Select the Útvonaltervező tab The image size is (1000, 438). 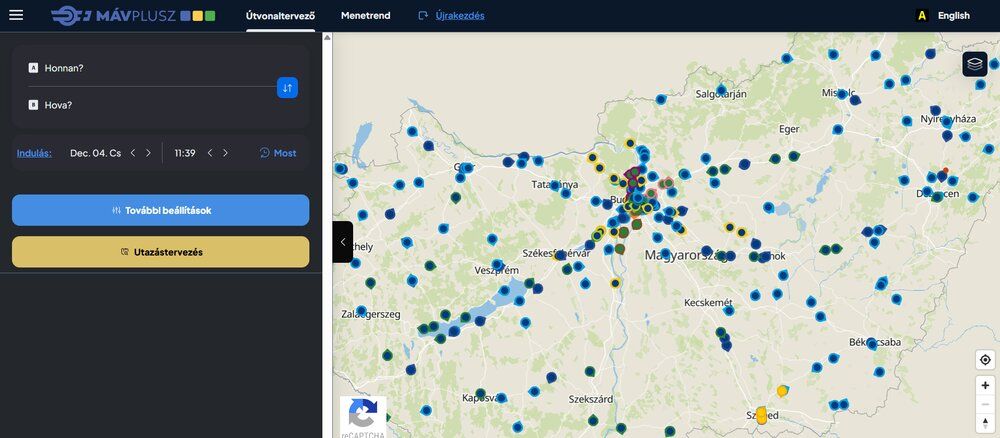[279, 16]
